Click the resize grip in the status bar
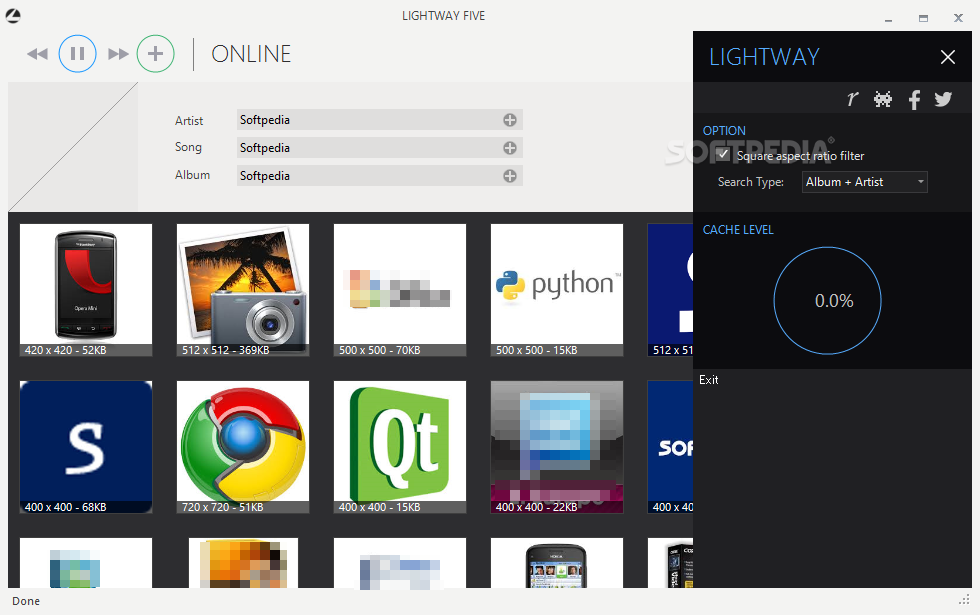 (964, 600)
